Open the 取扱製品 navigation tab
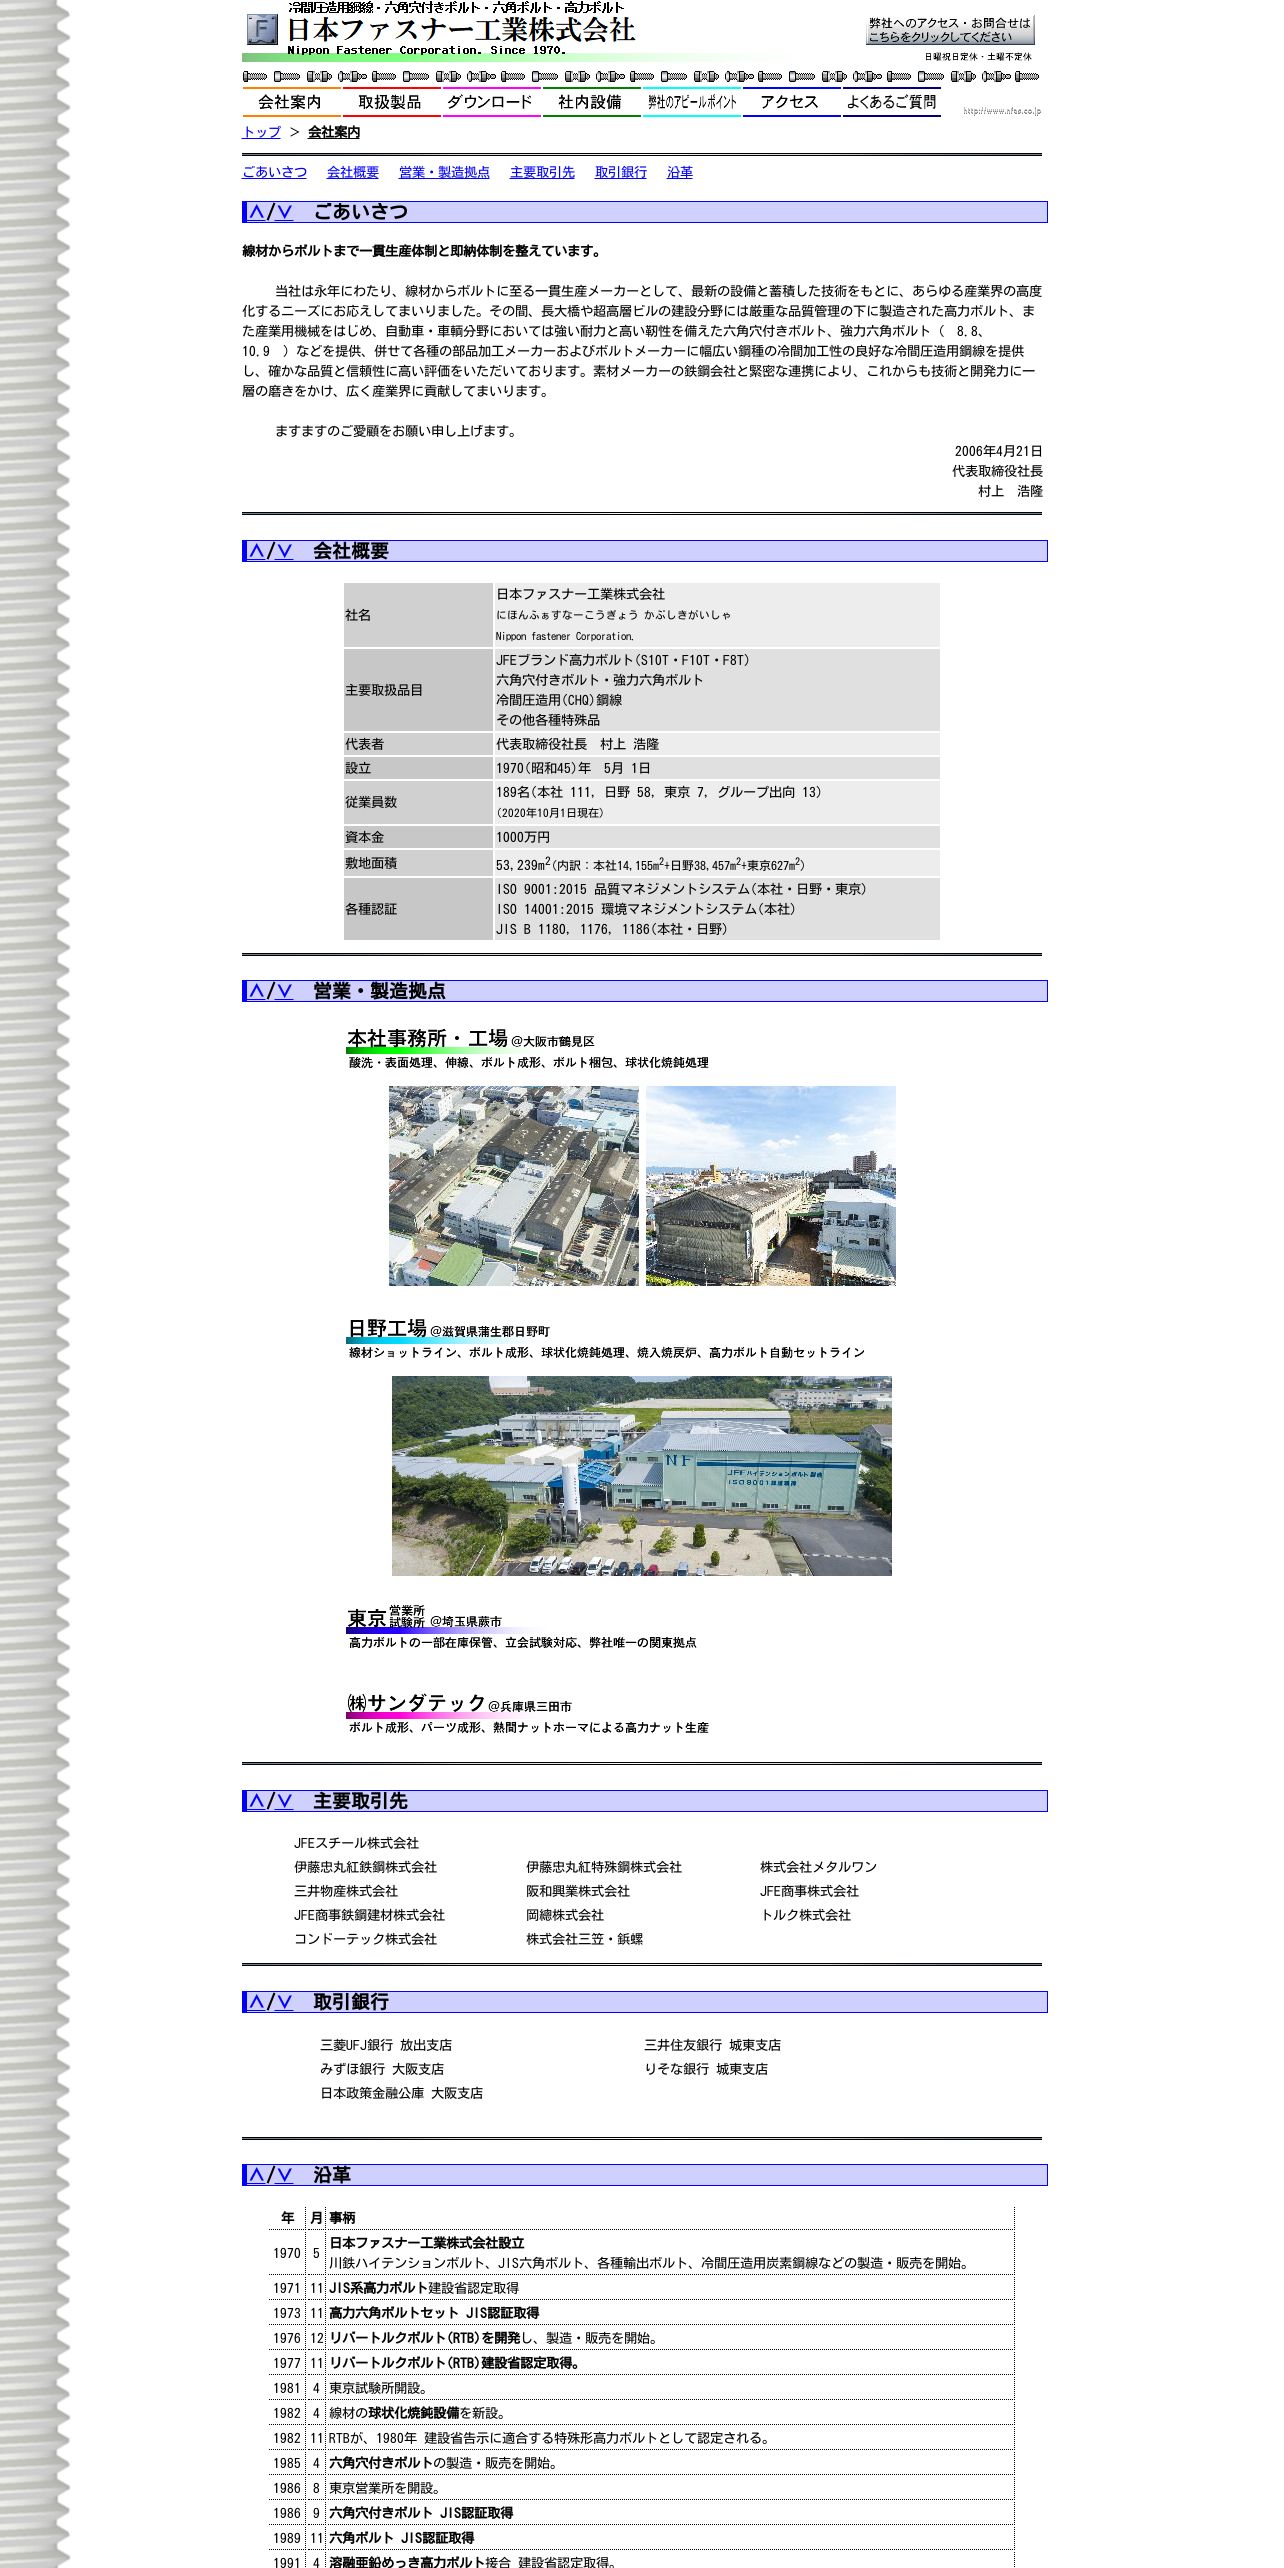Image resolution: width=1284 pixels, height=2568 pixels. pyautogui.click(x=390, y=102)
